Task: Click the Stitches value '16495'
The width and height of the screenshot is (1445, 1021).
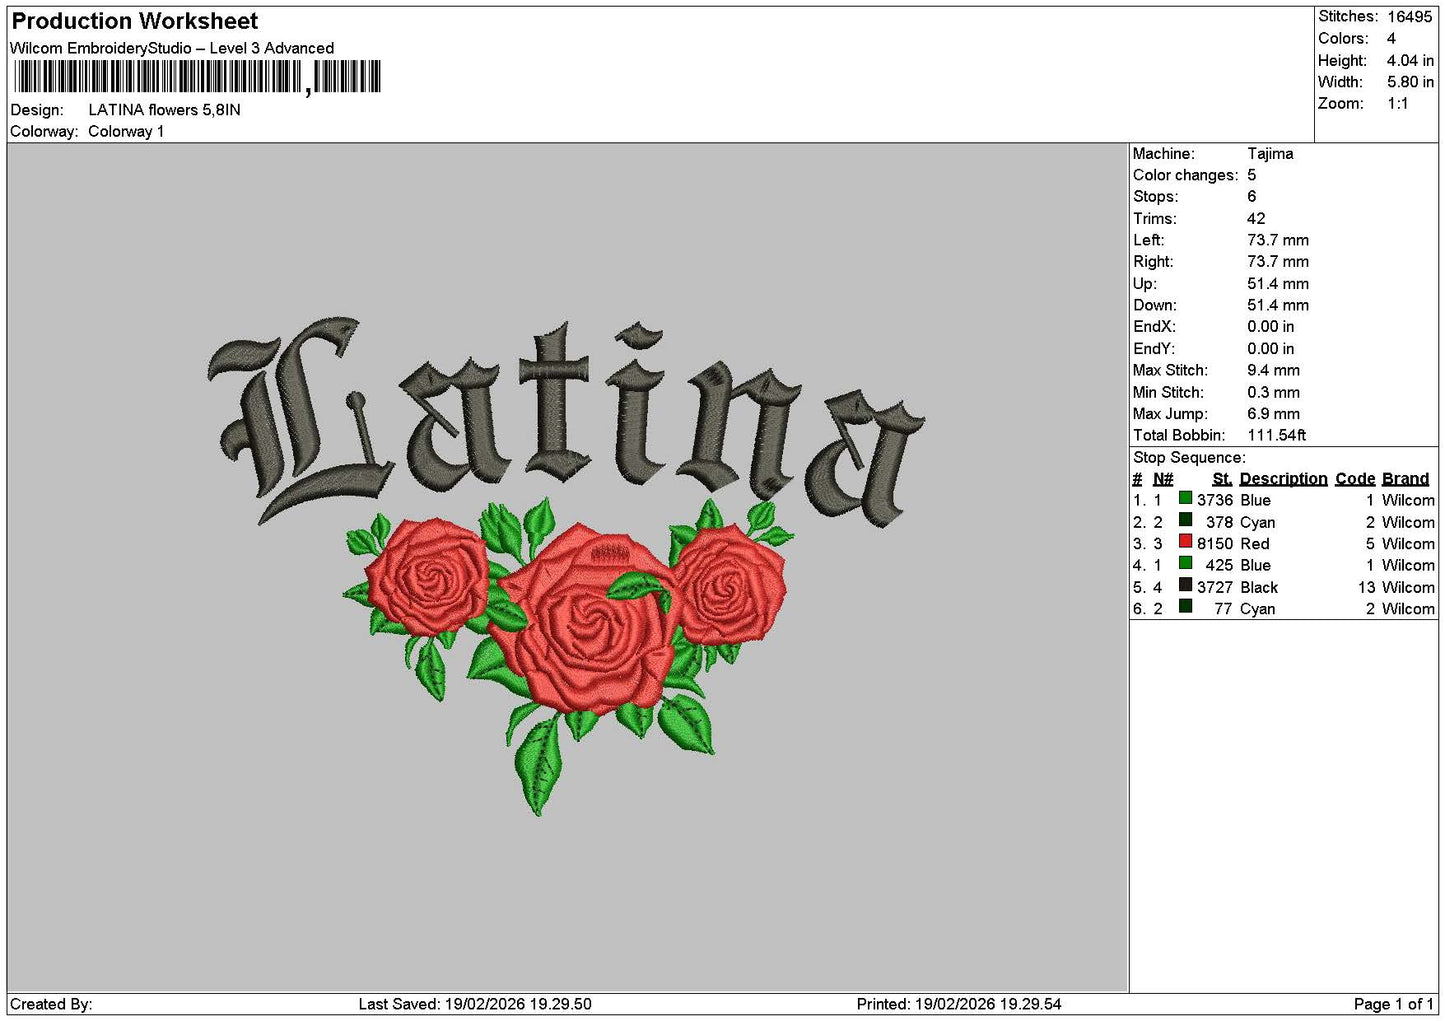Action: coord(1409,17)
